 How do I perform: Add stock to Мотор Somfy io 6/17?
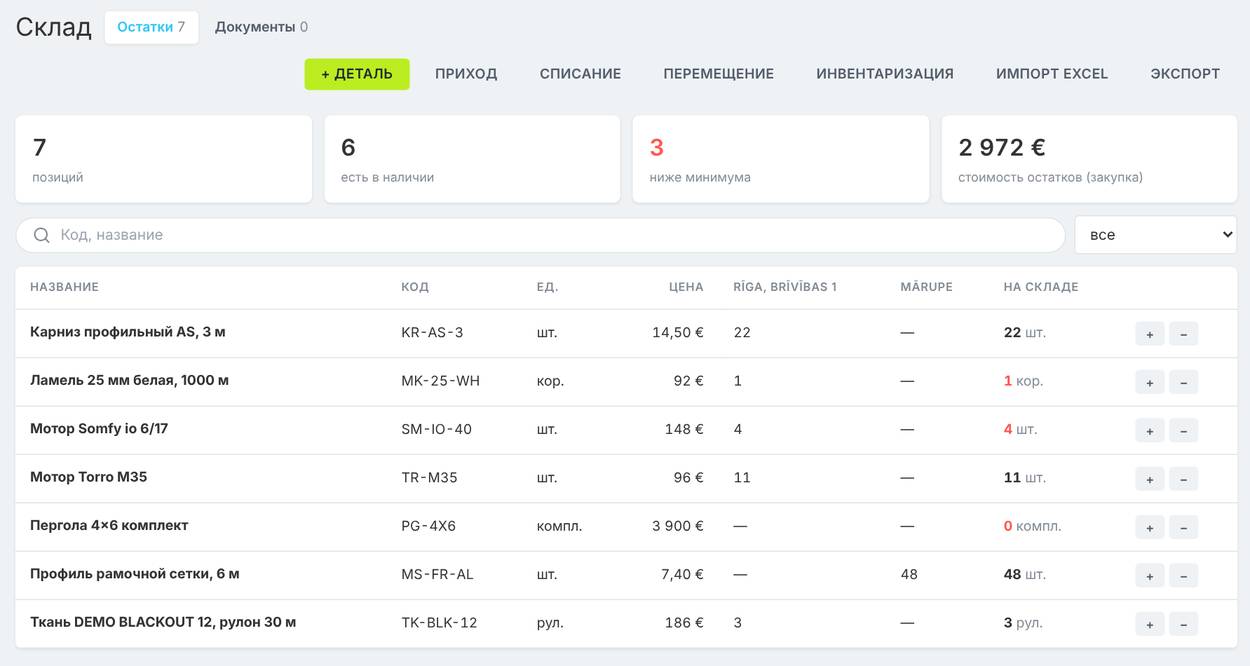[x=1150, y=430]
